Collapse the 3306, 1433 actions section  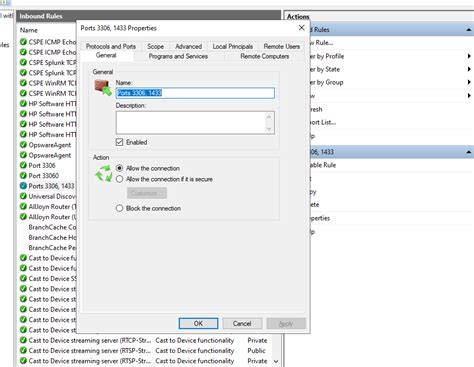click(469, 152)
